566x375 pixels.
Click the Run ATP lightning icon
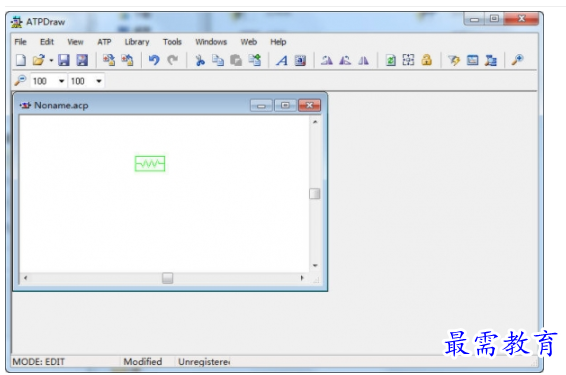pos(454,60)
